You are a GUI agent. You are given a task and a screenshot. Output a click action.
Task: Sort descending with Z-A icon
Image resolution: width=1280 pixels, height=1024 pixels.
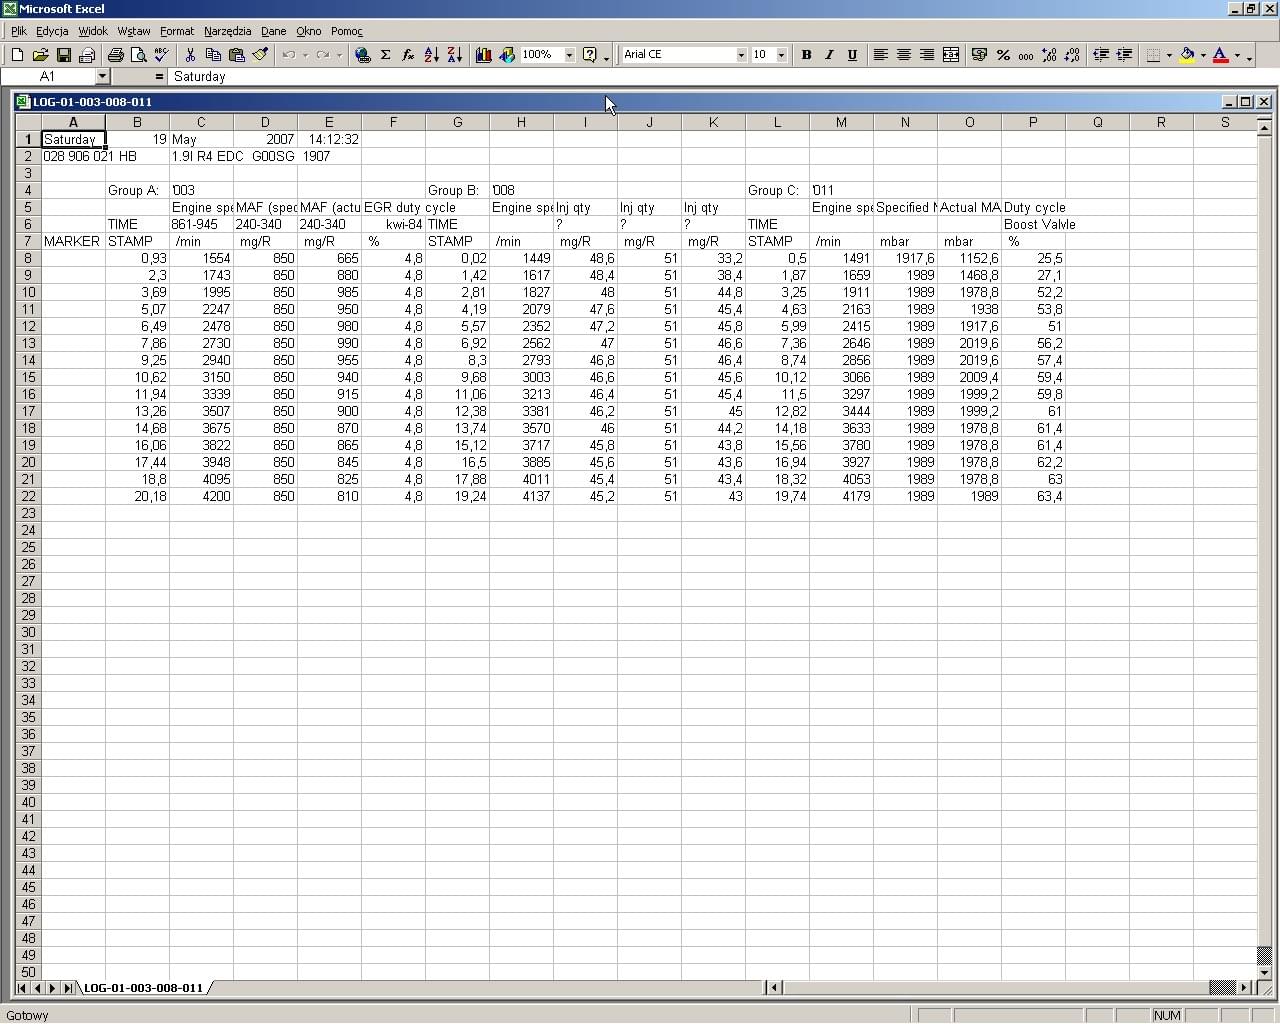[454, 55]
